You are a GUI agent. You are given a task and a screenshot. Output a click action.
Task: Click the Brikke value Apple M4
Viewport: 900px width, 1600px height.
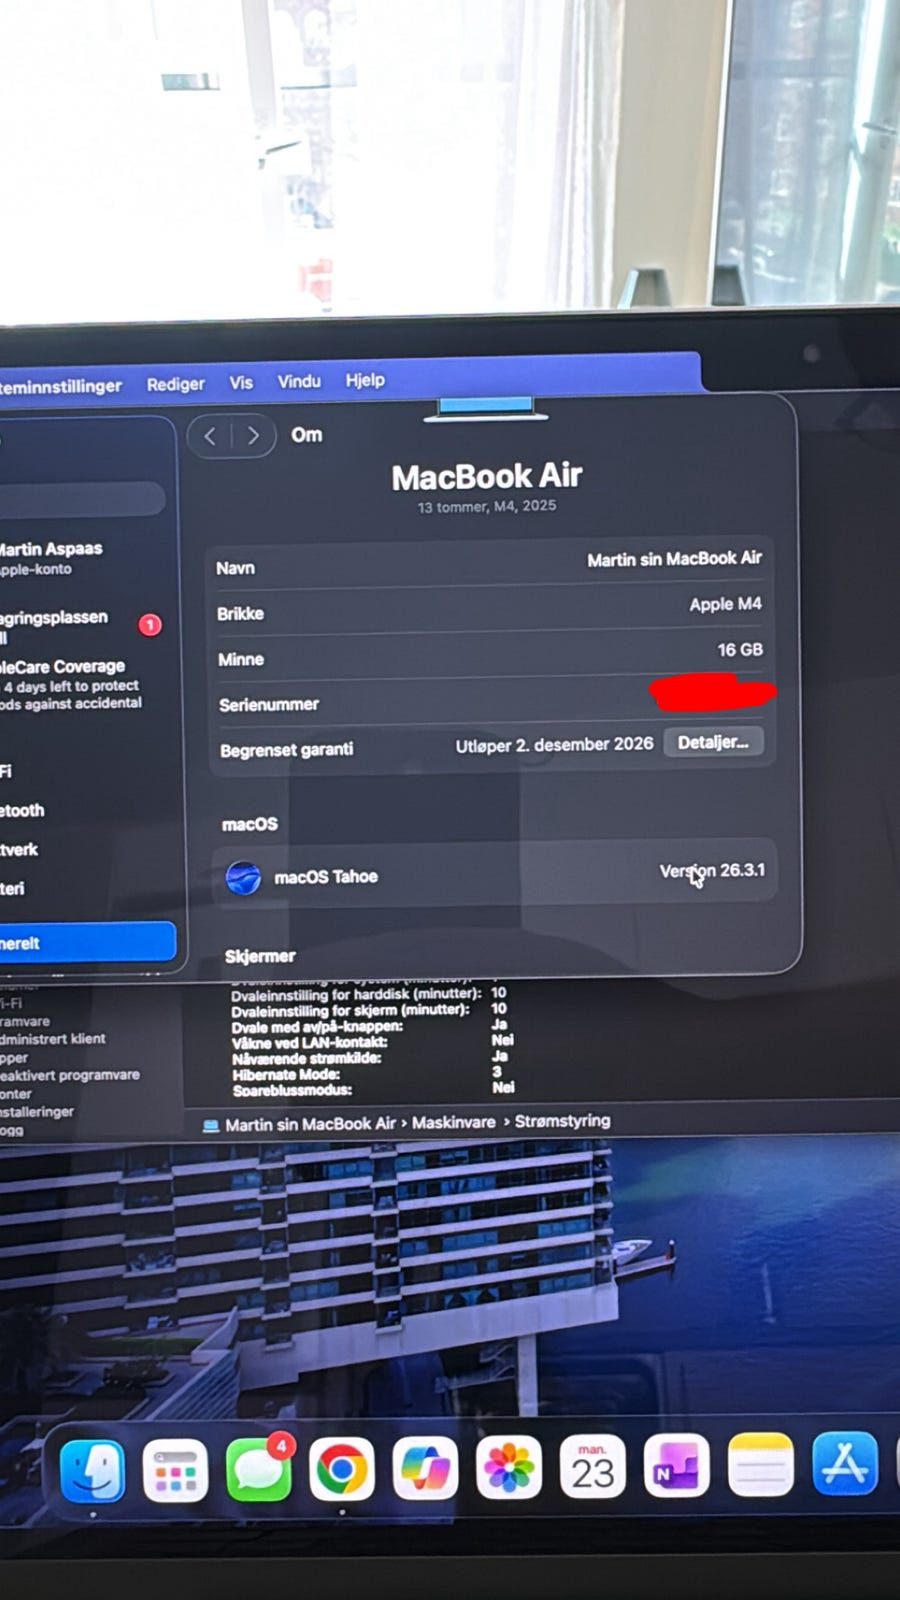[x=725, y=604]
